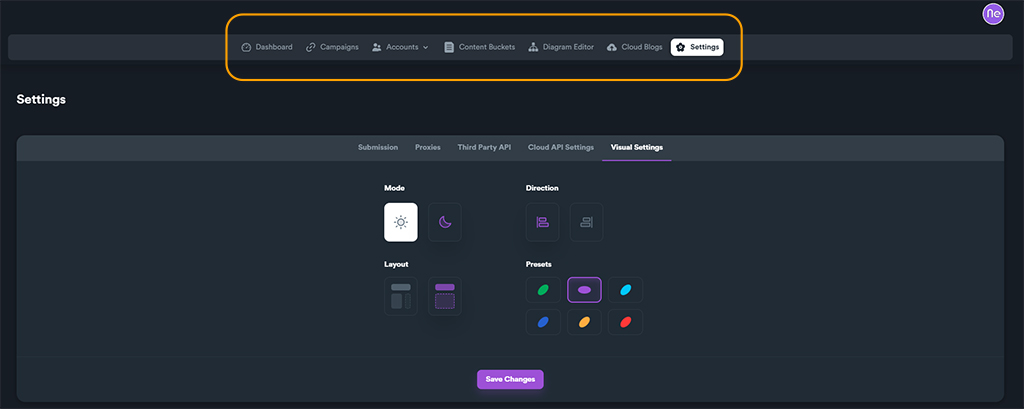This screenshot has width=1024, height=409.
Task: Expand the Accounts dropdown menu
Action: click(x=425, y=47)
